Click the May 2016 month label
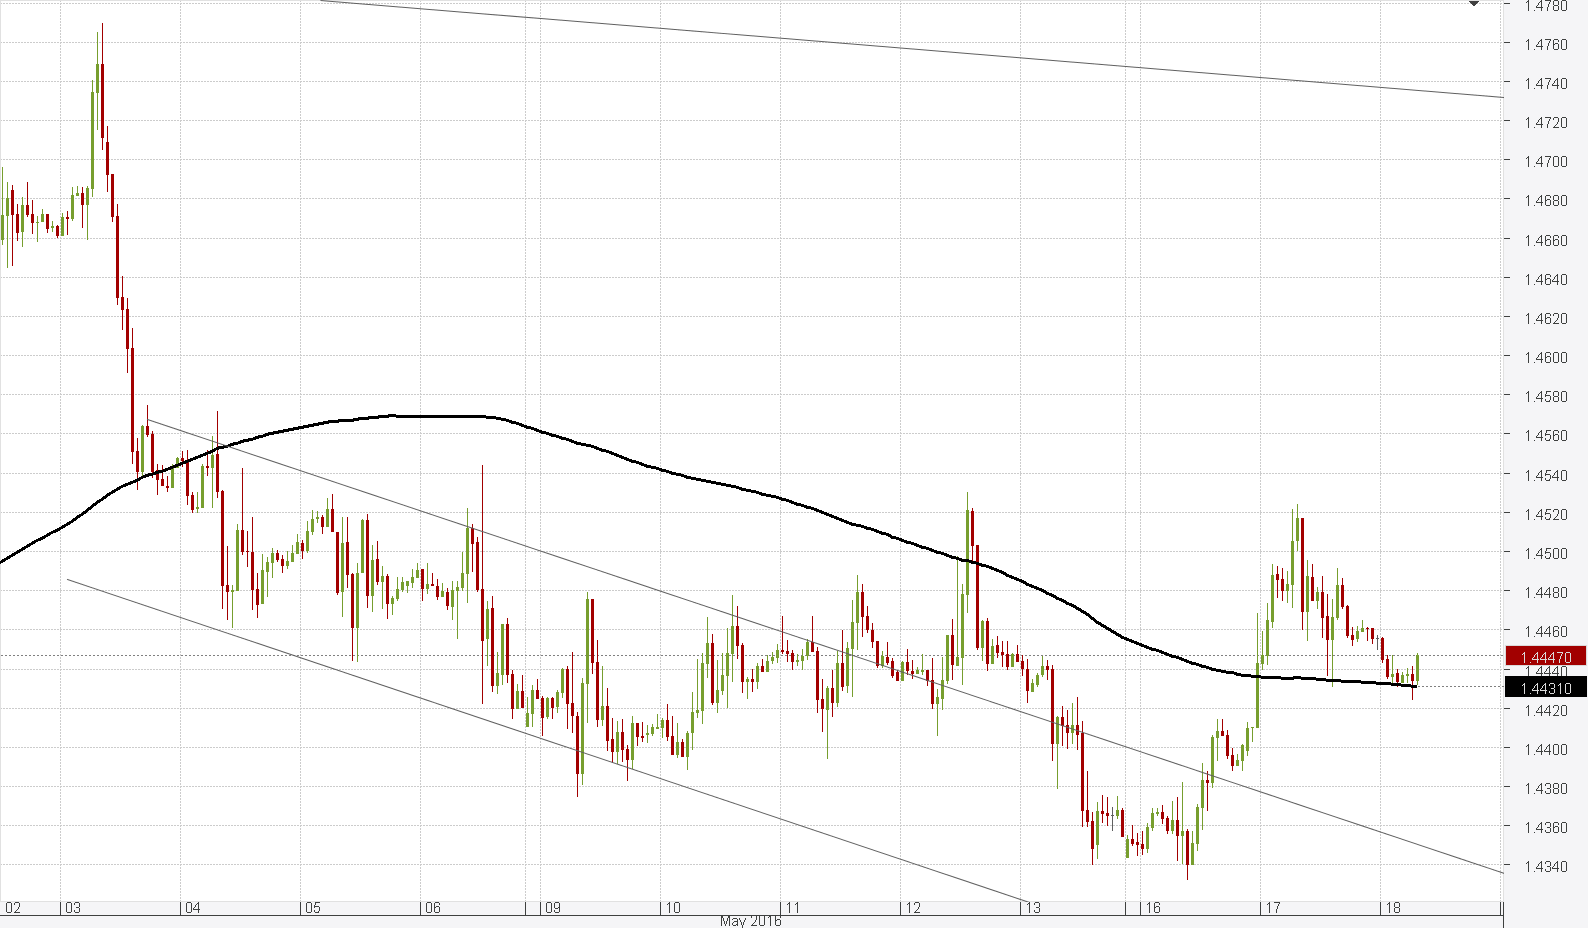 pyautogui.click(x=750, y=921)
